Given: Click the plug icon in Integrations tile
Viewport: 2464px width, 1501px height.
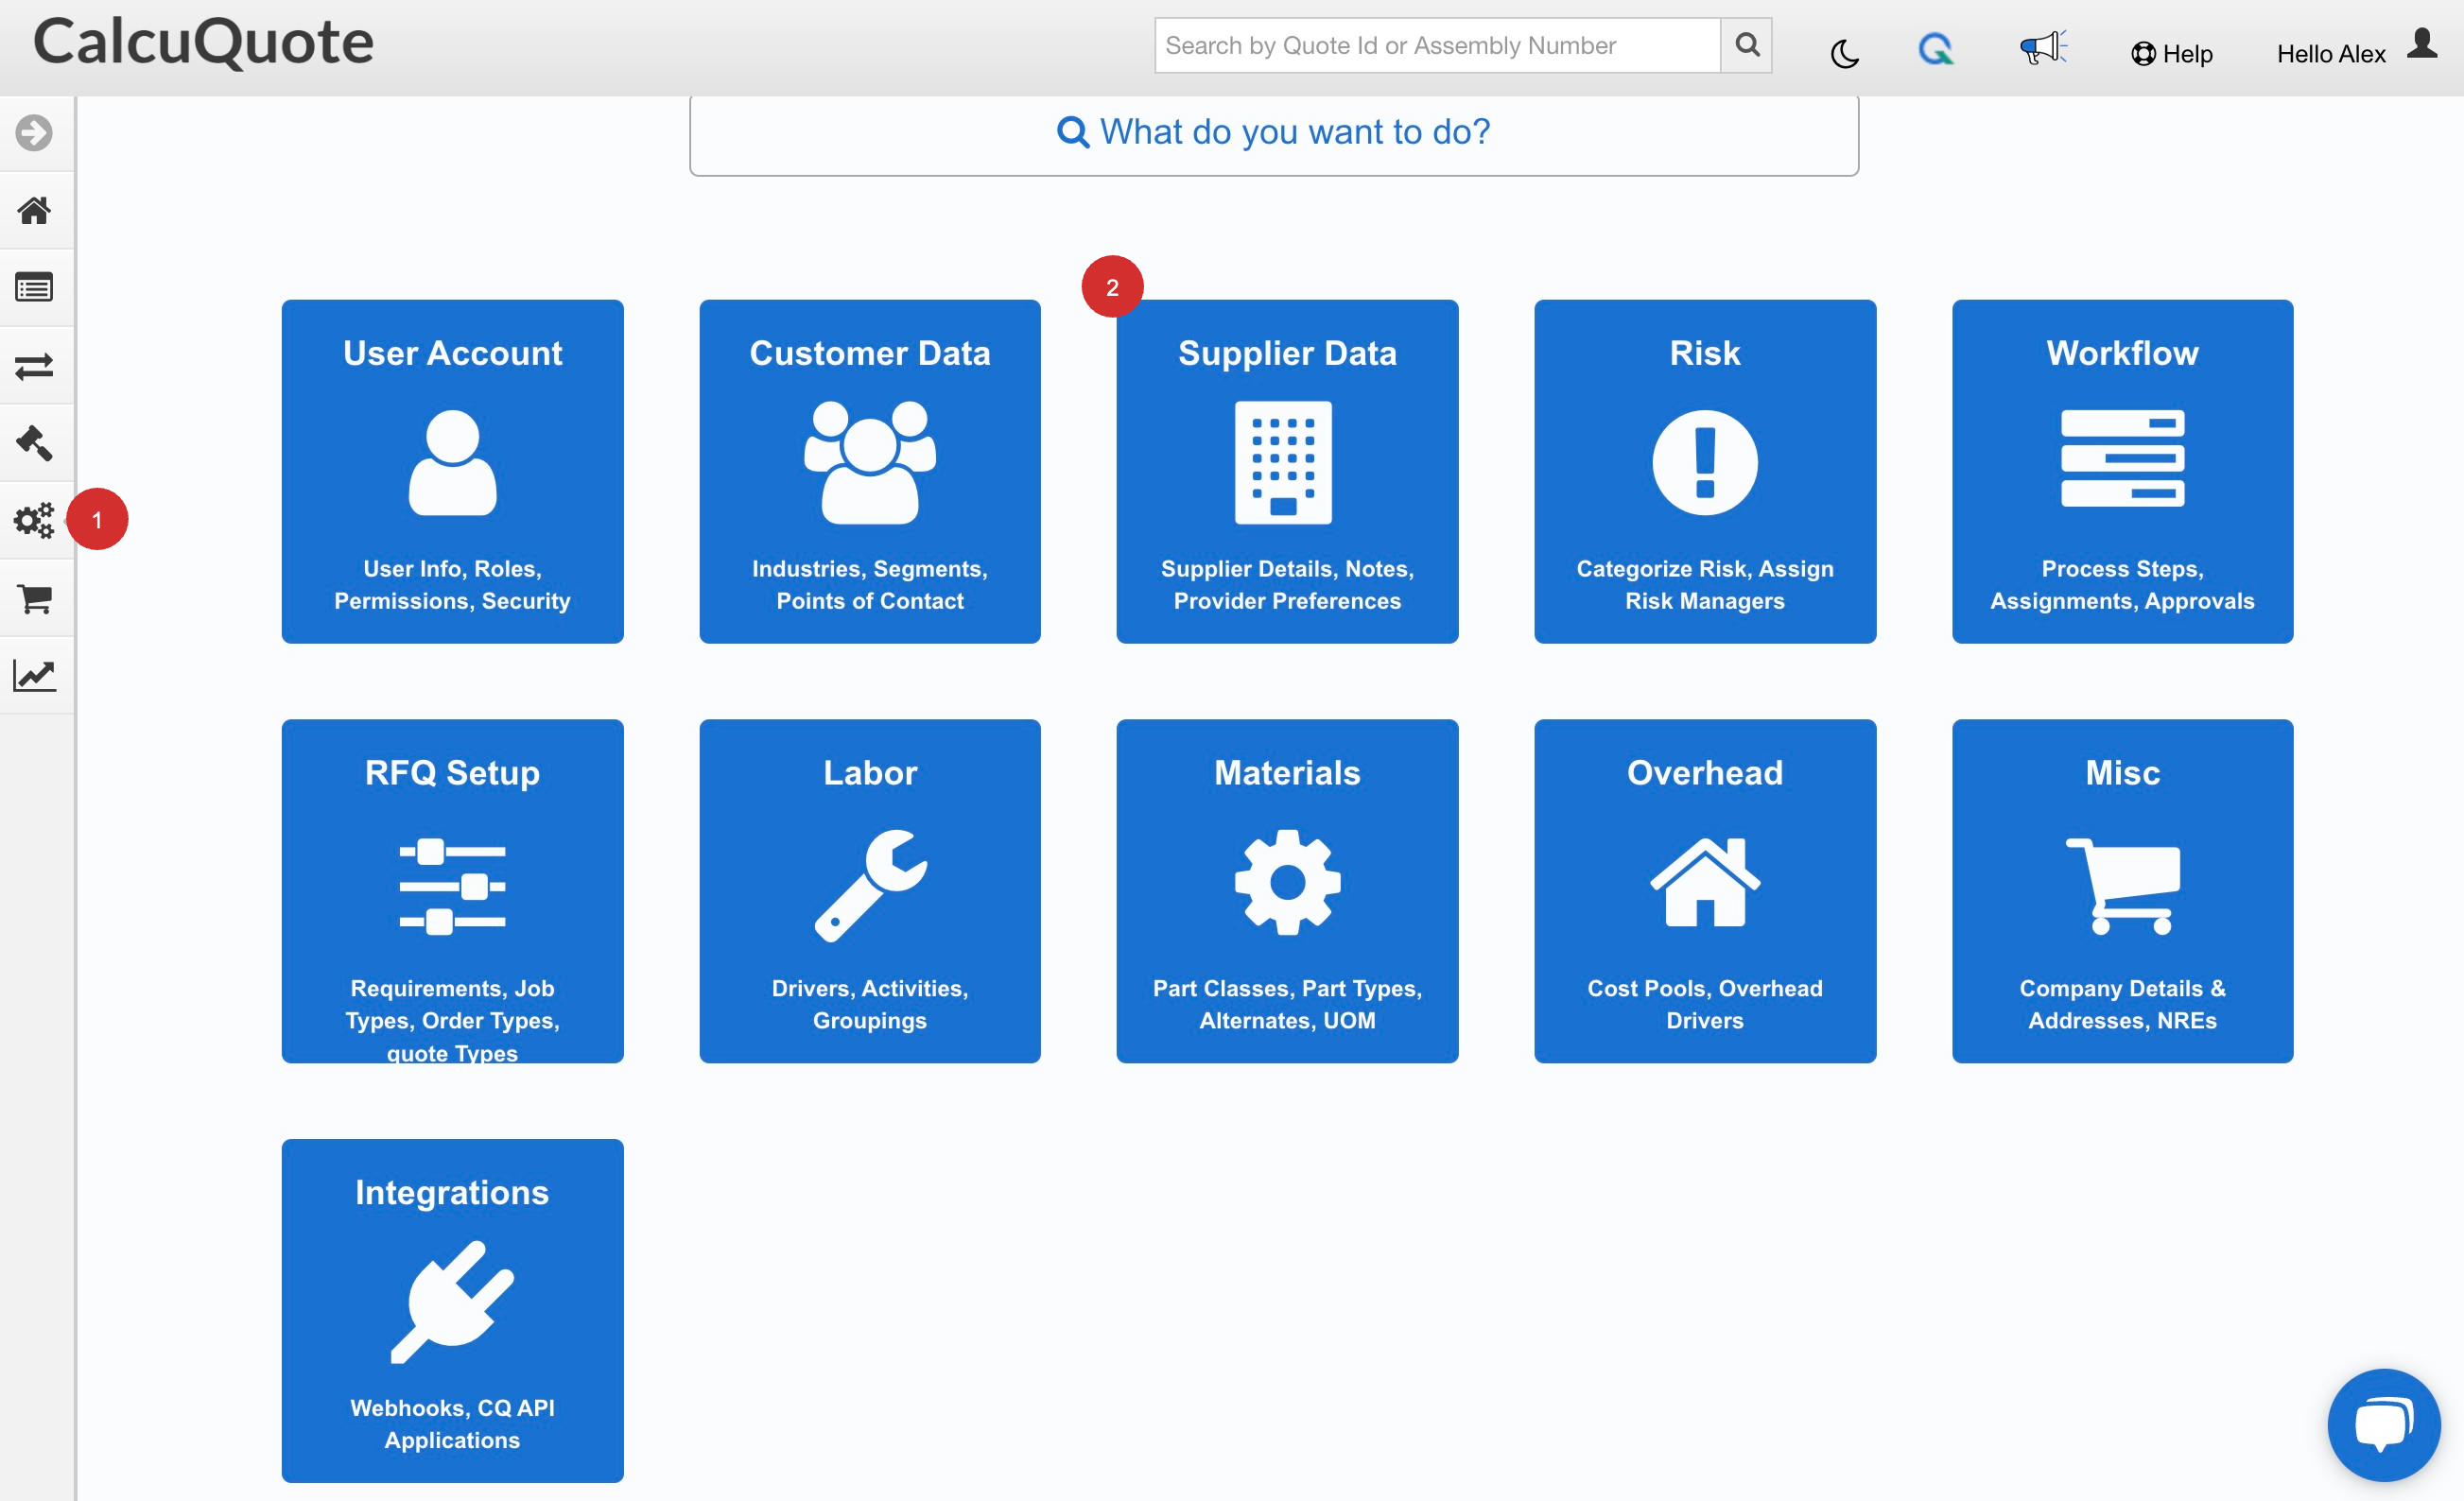Looking at the screenshot, I should [x=452, y=1302].
